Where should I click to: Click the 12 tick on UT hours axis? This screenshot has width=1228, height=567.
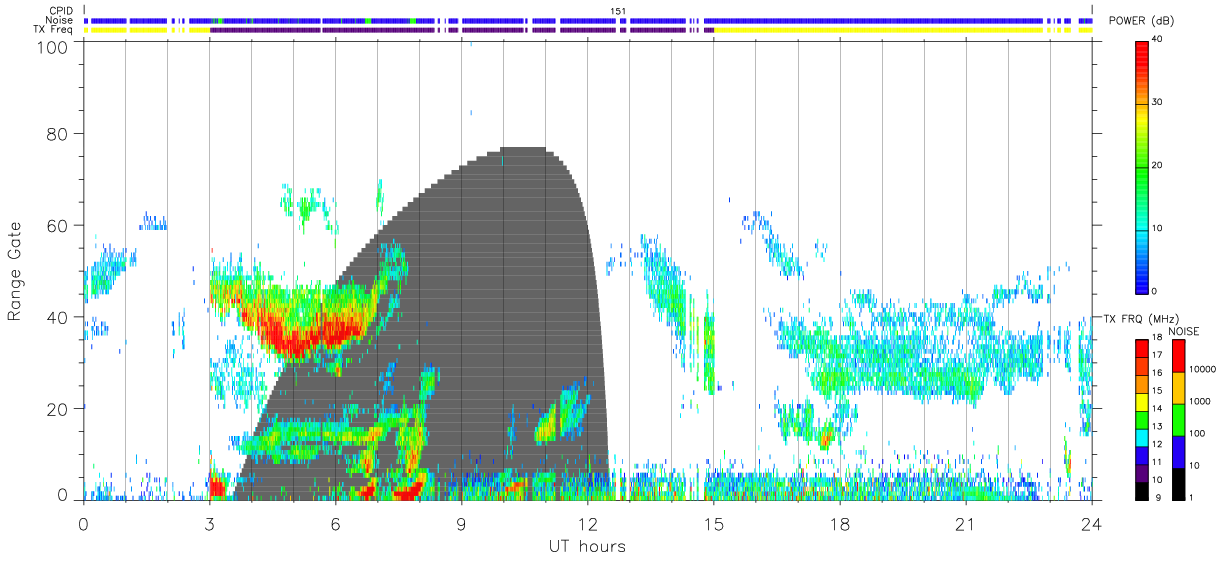point(587,524)
